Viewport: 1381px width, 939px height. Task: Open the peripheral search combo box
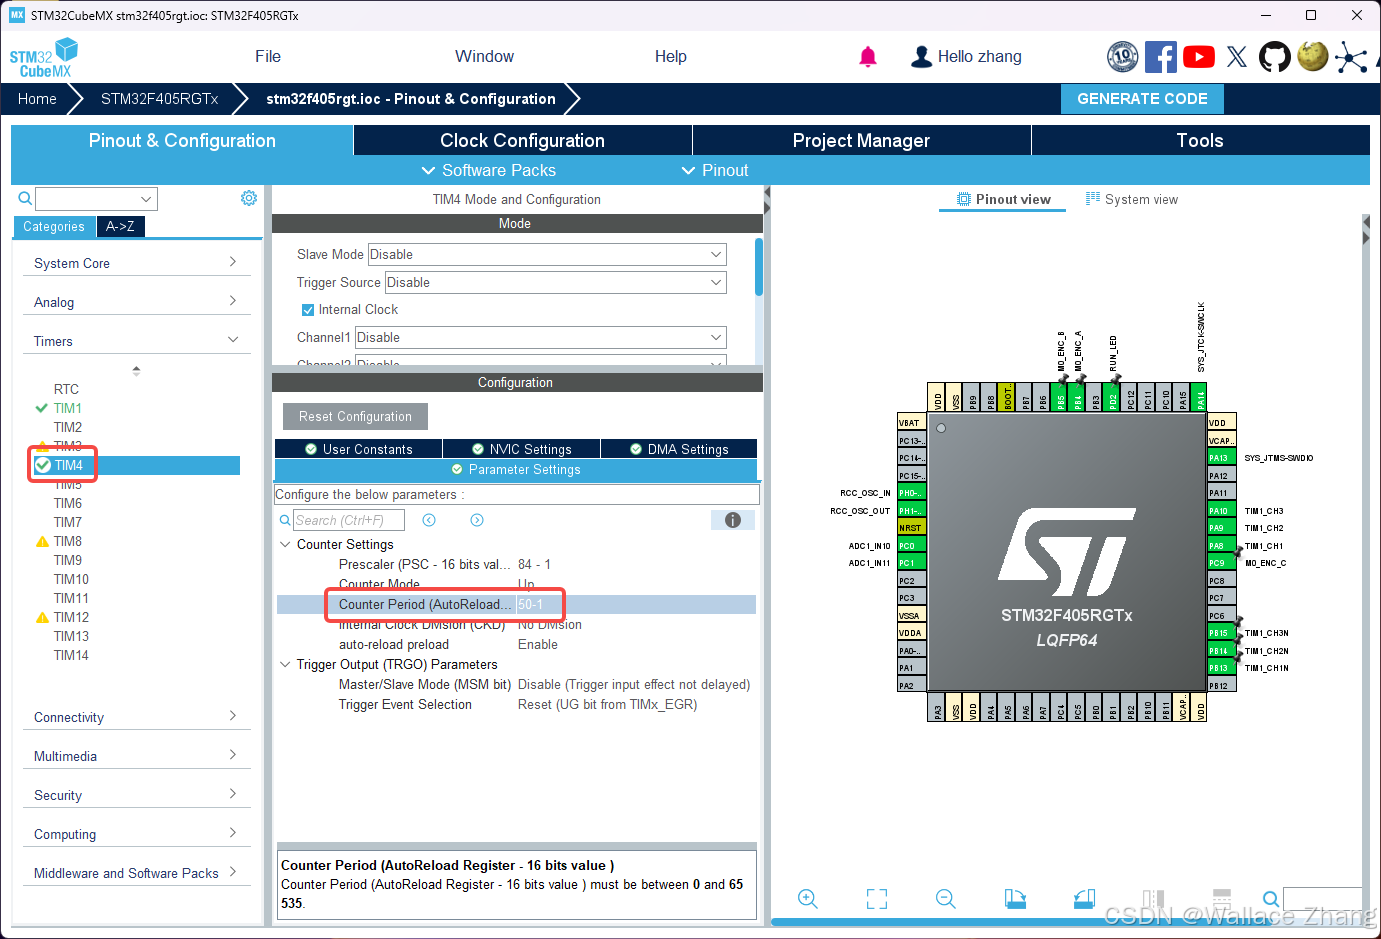point(96,198)
